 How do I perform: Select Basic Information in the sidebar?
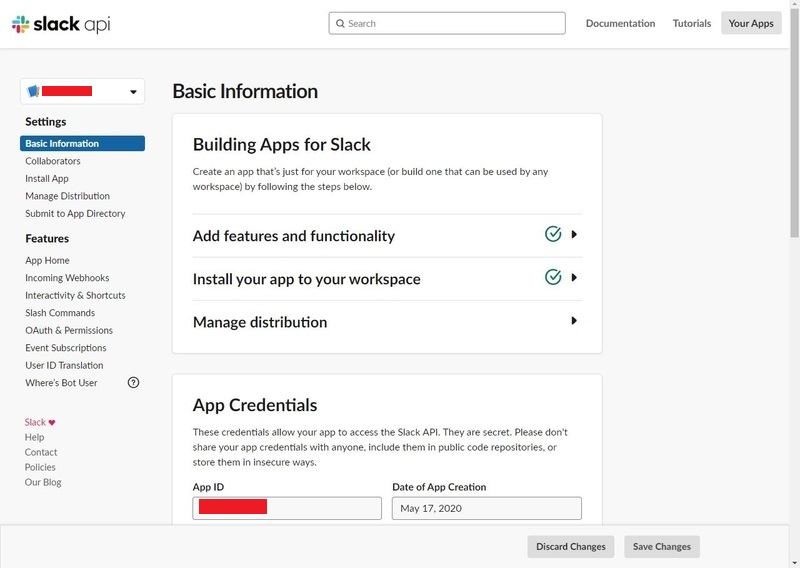tap(83, 143)
